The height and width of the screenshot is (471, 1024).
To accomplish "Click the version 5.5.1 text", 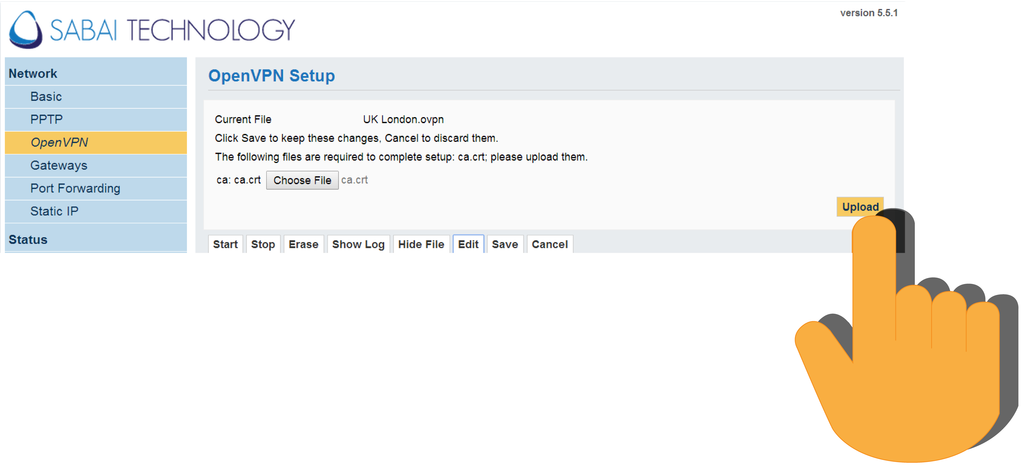I will pos(869,12).
